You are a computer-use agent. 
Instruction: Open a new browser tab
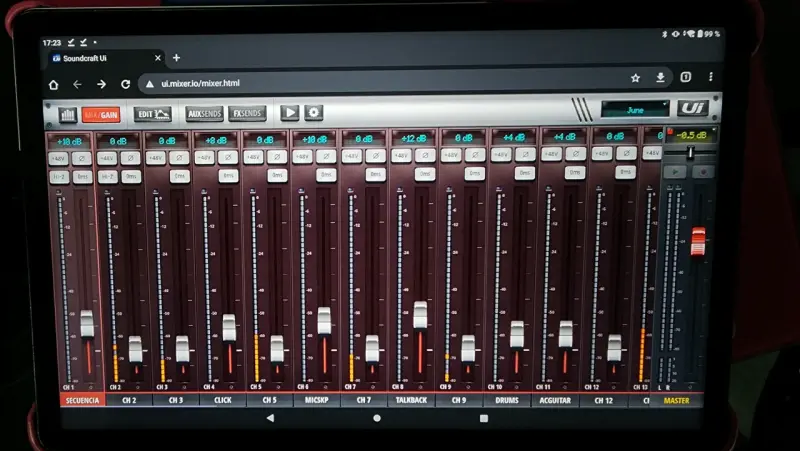pyautogui.click(x=177, y=58)
